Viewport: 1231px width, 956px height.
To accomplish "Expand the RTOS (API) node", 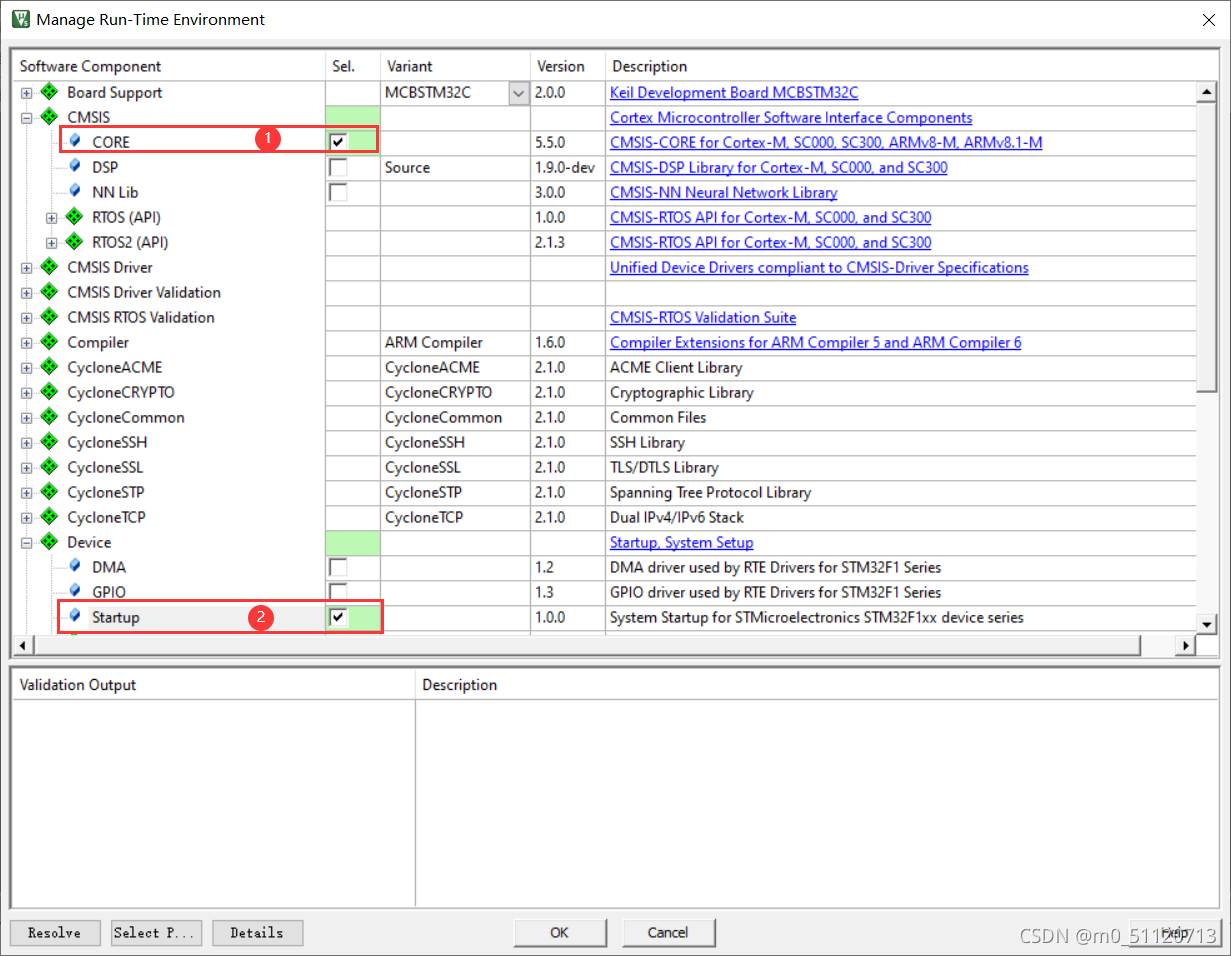I will [51, 218].
